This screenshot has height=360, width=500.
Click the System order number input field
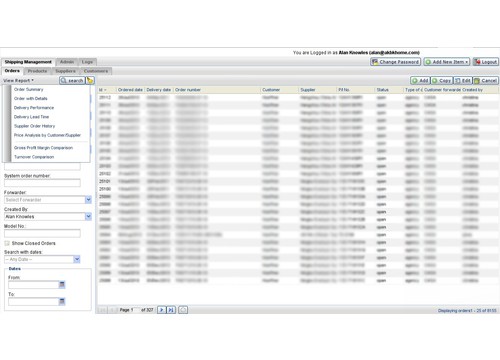(42, 183)
